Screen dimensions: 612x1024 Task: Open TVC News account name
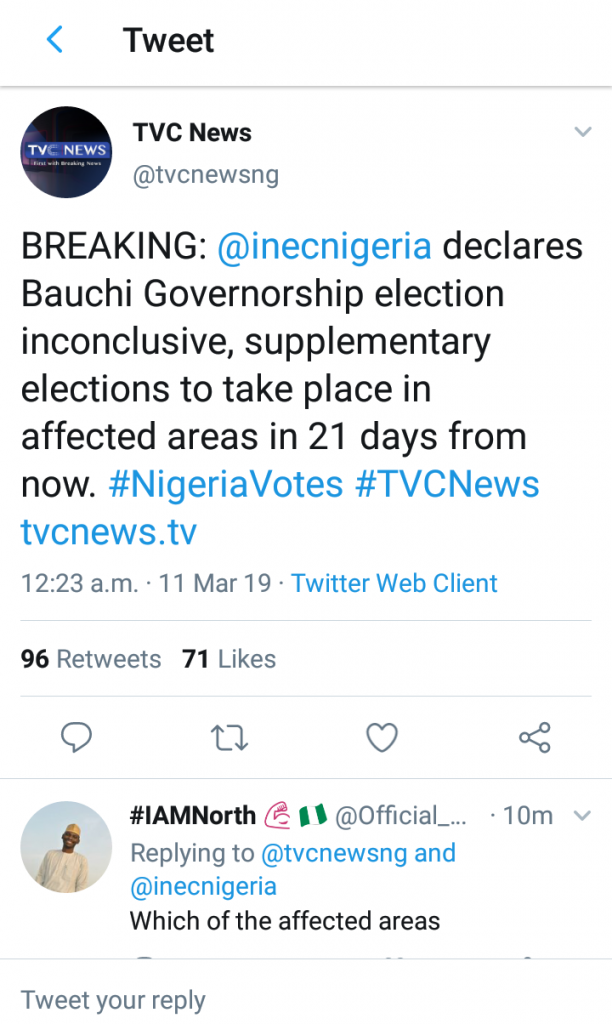[x=192, y=133]
